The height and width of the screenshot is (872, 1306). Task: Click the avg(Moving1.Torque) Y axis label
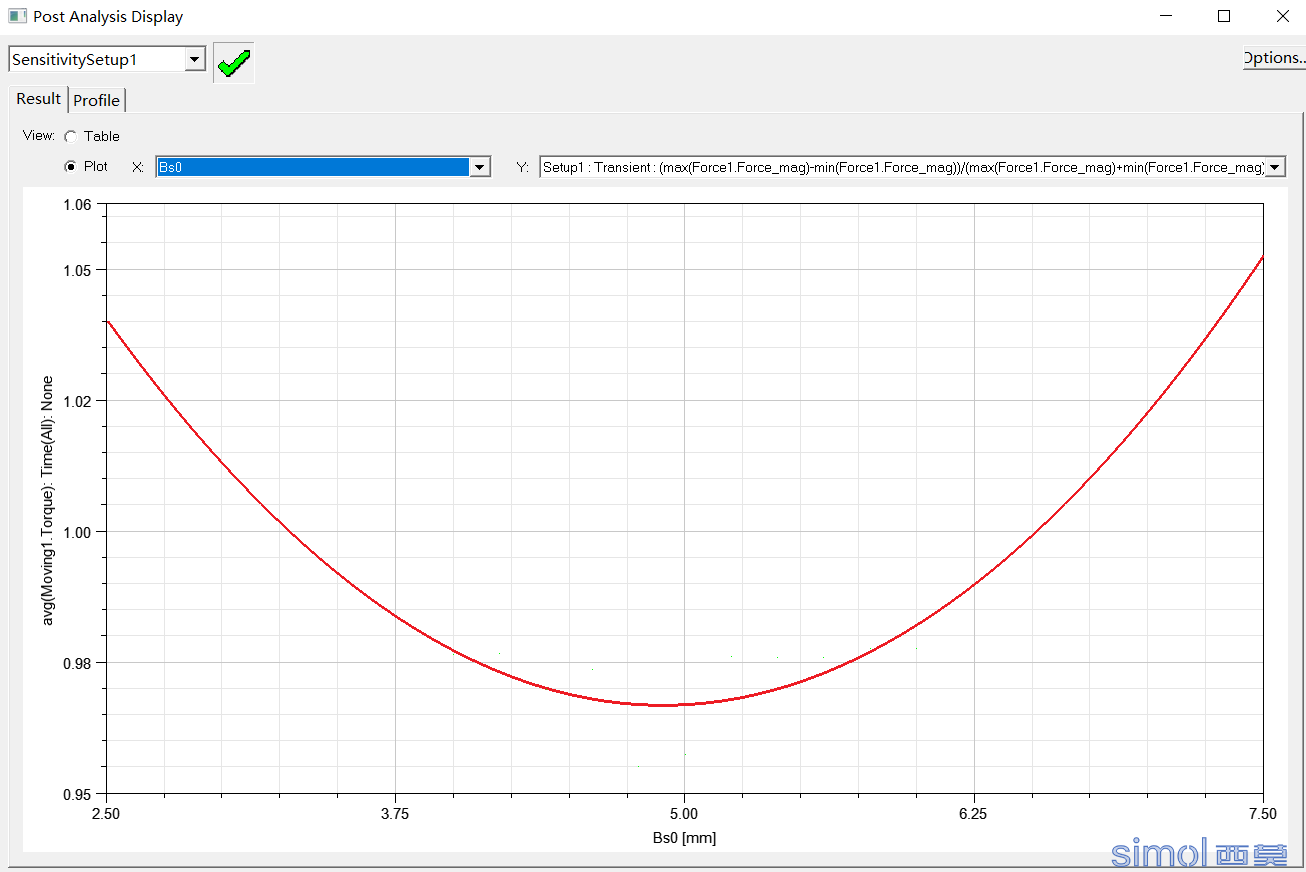[47, 501]
